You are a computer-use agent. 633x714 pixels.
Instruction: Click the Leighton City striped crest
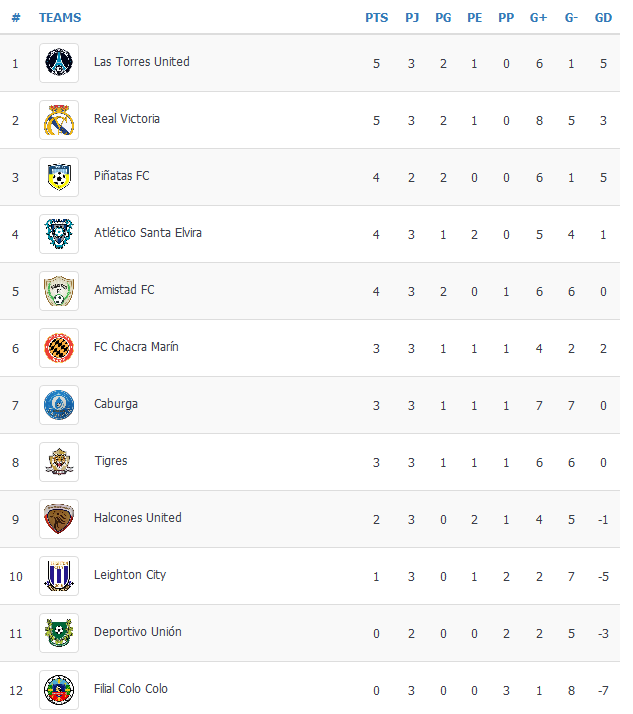pos(59,576)
